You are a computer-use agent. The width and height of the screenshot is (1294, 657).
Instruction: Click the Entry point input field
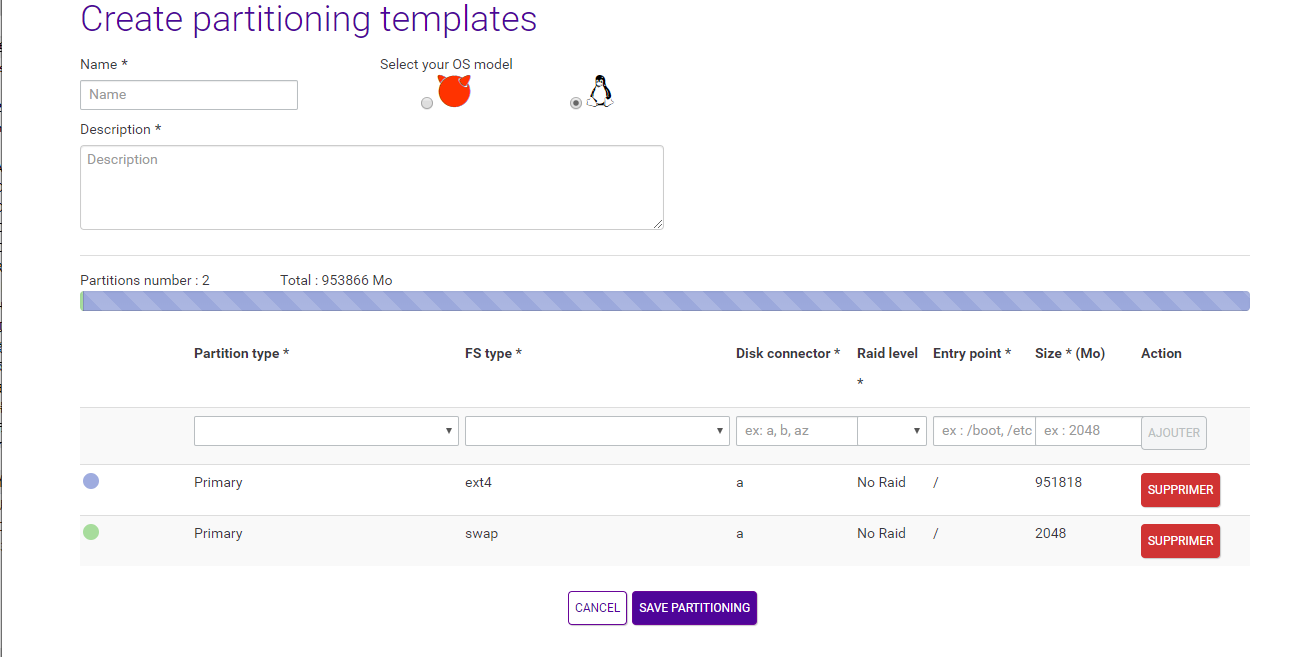click(983, 431)
